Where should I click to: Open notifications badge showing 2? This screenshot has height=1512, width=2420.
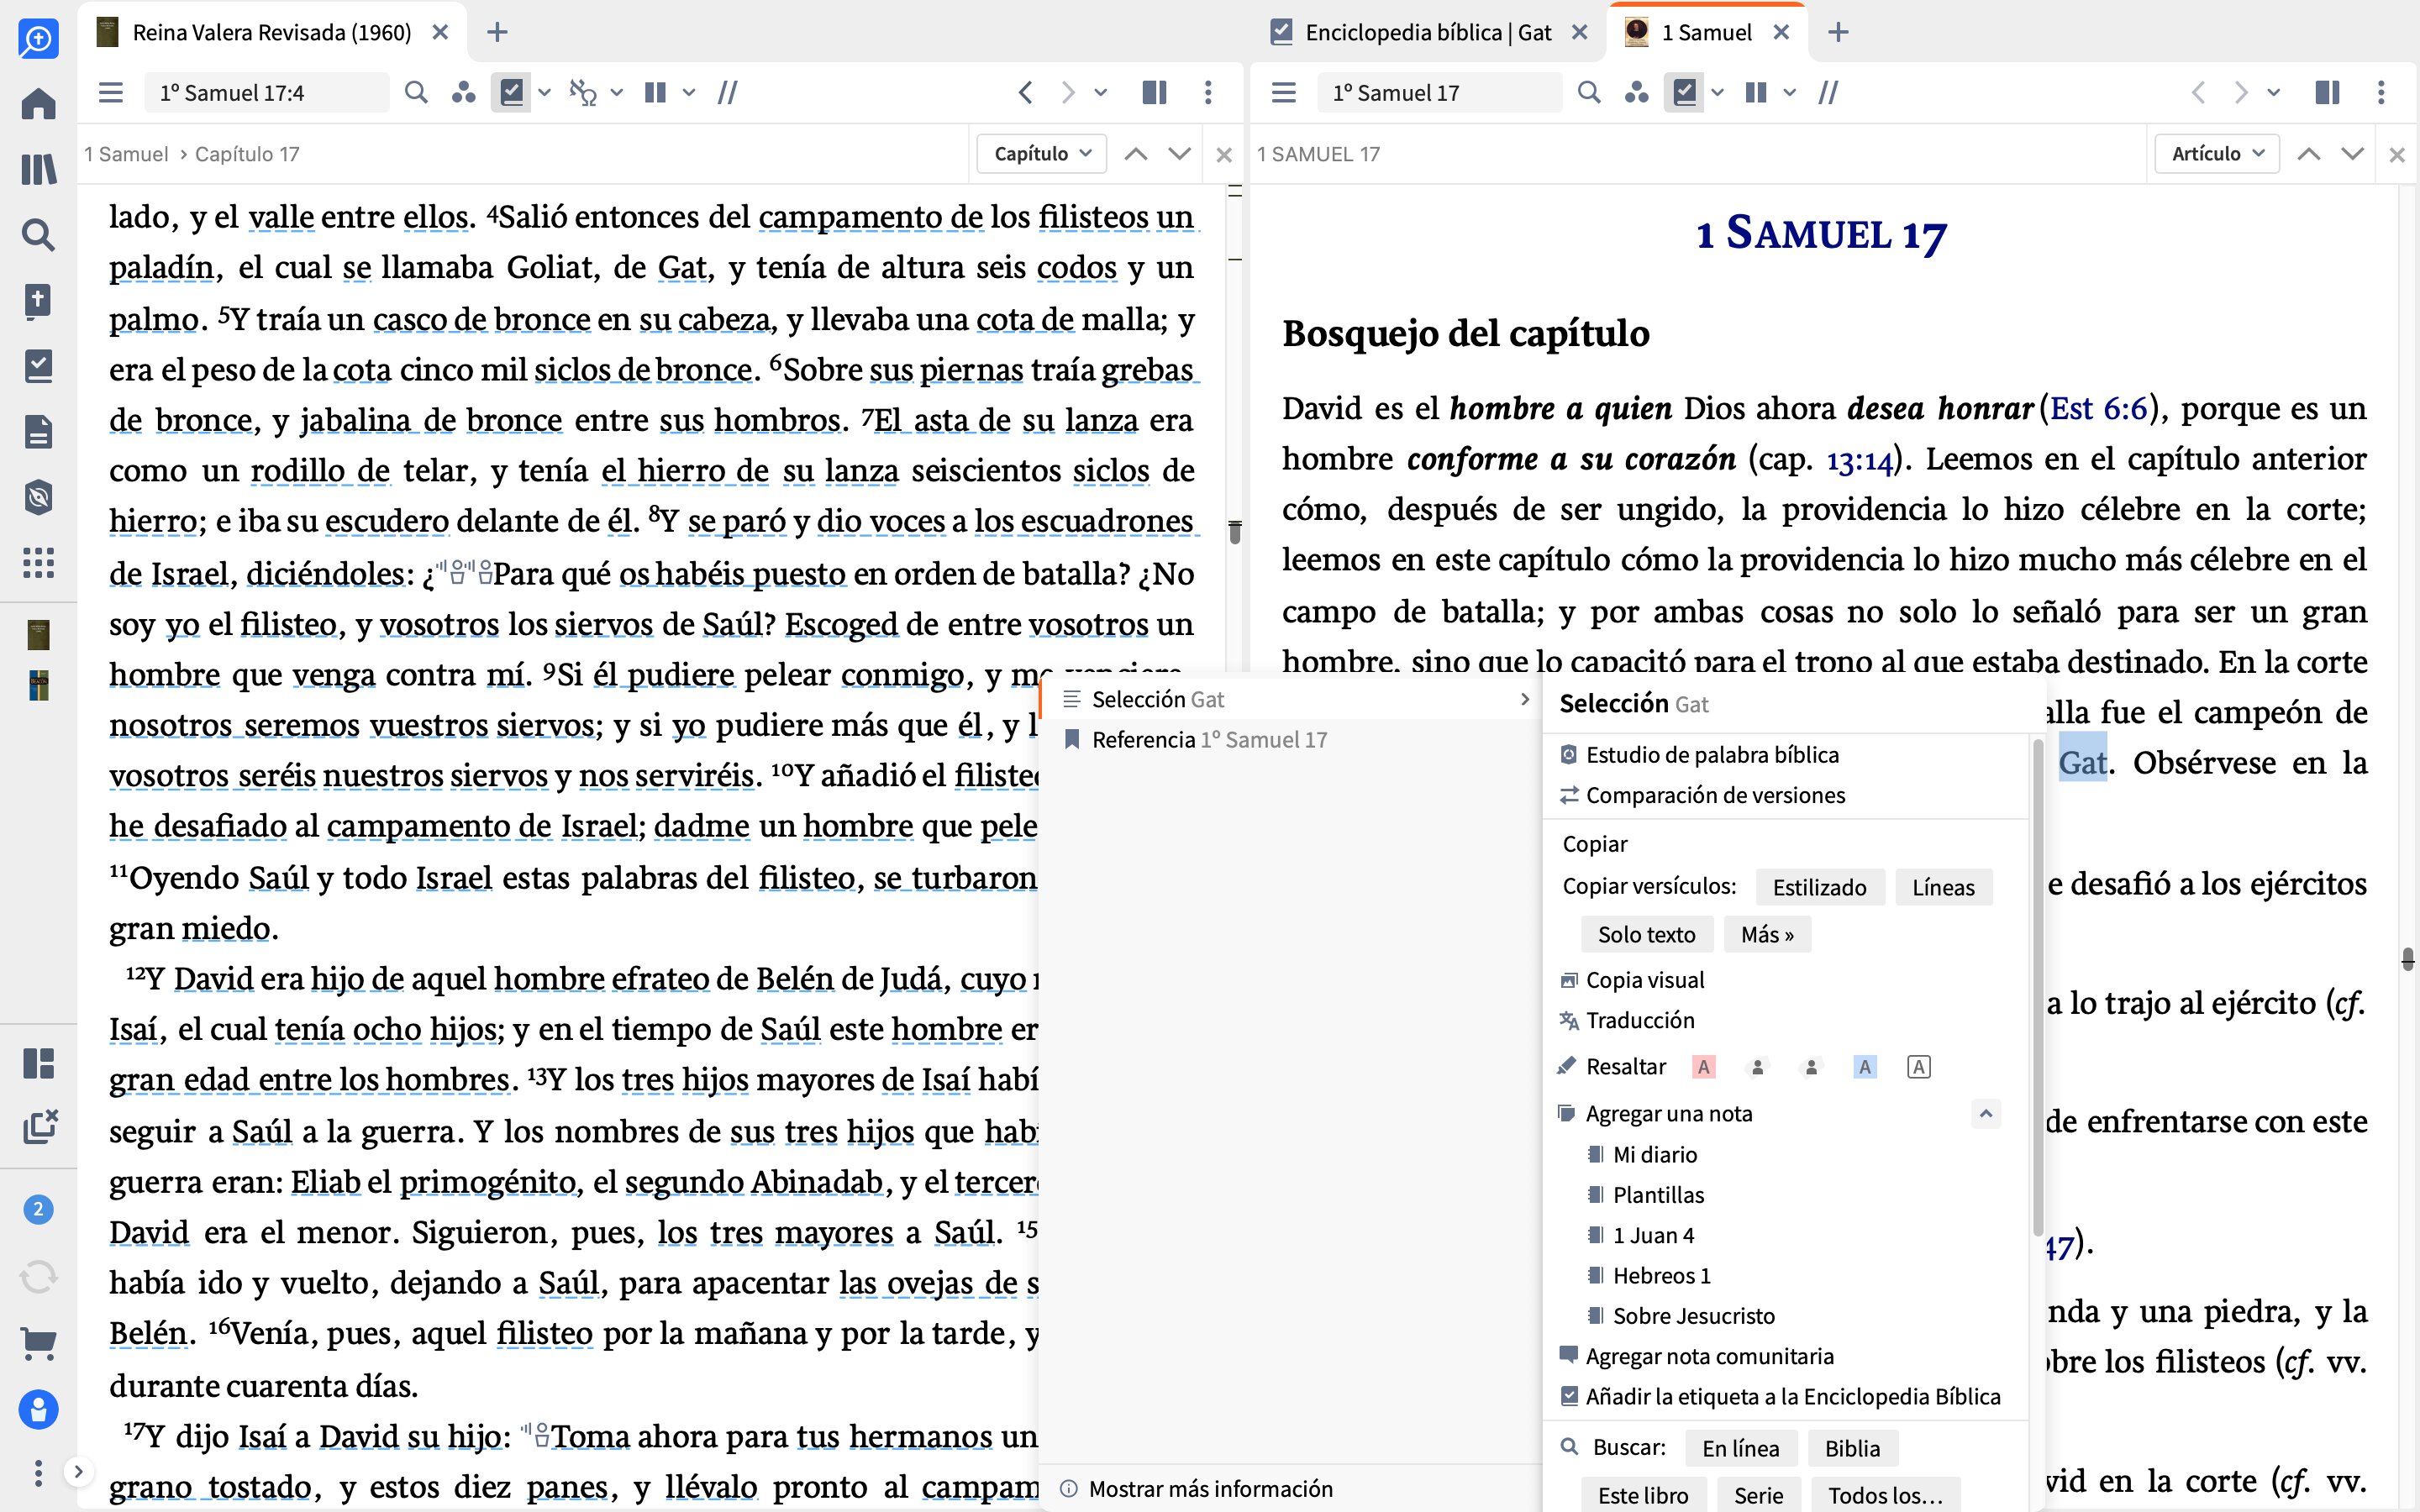[38, 1209]
